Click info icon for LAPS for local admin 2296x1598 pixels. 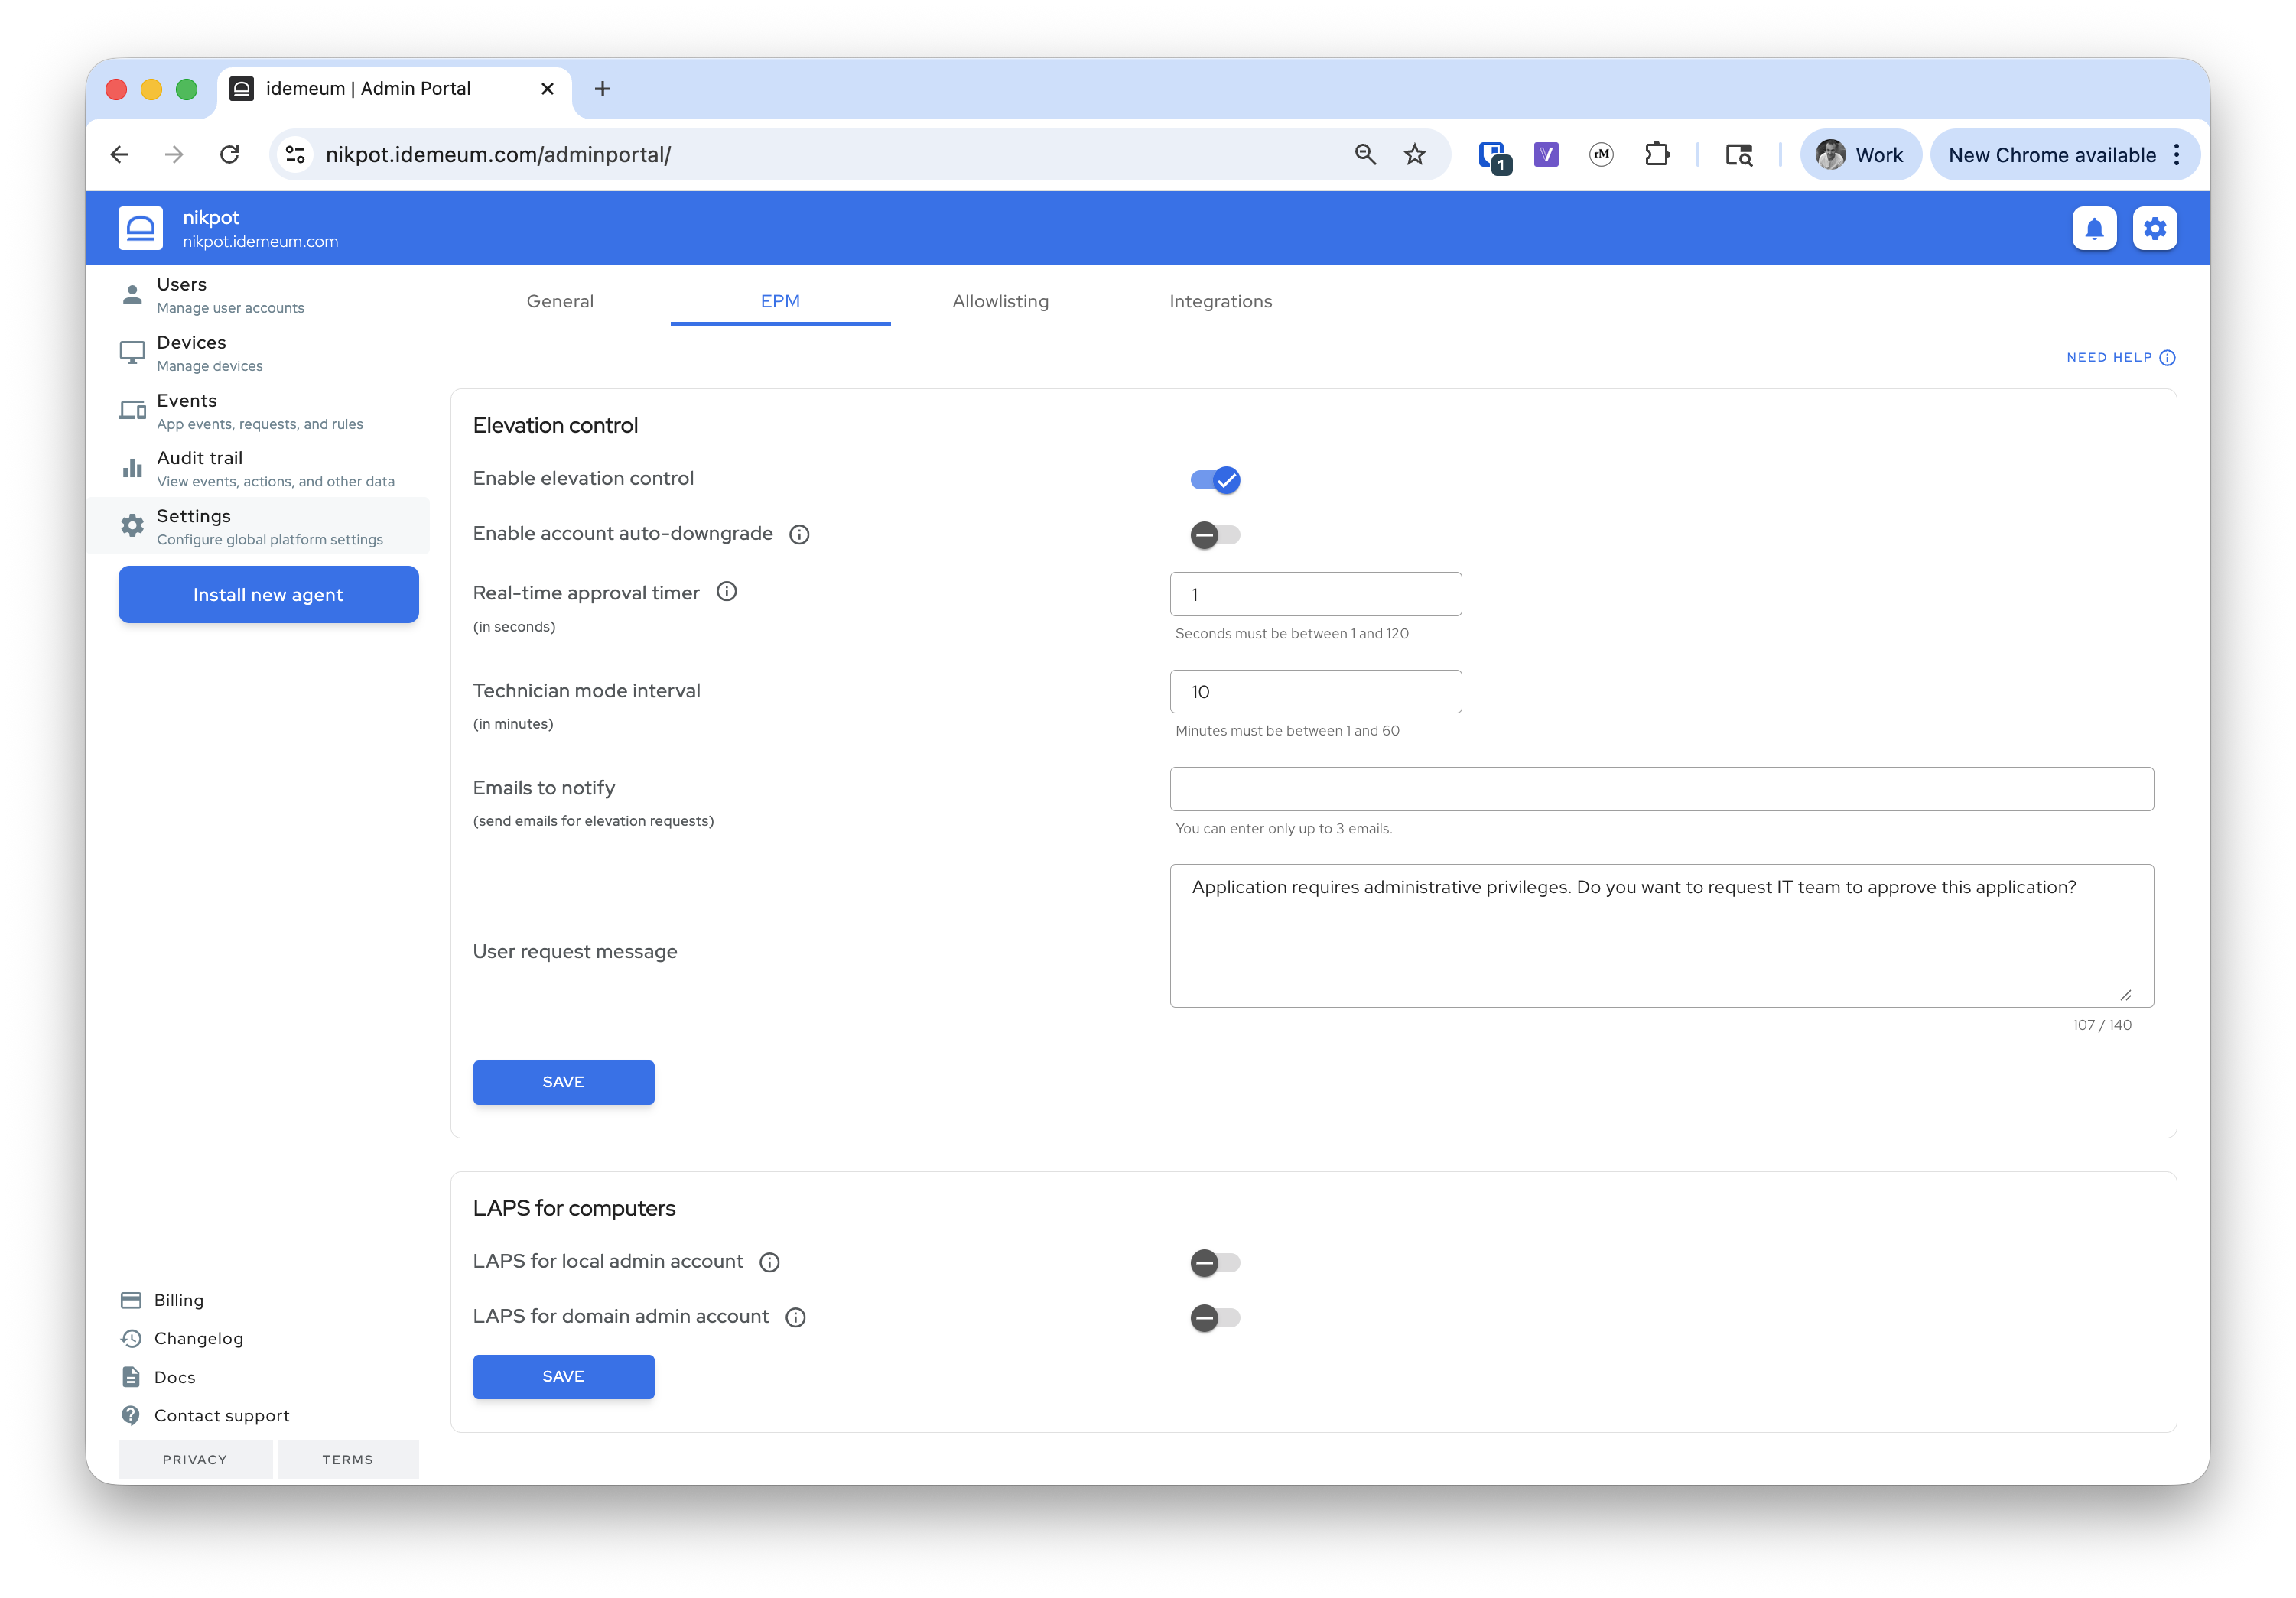769,1262
